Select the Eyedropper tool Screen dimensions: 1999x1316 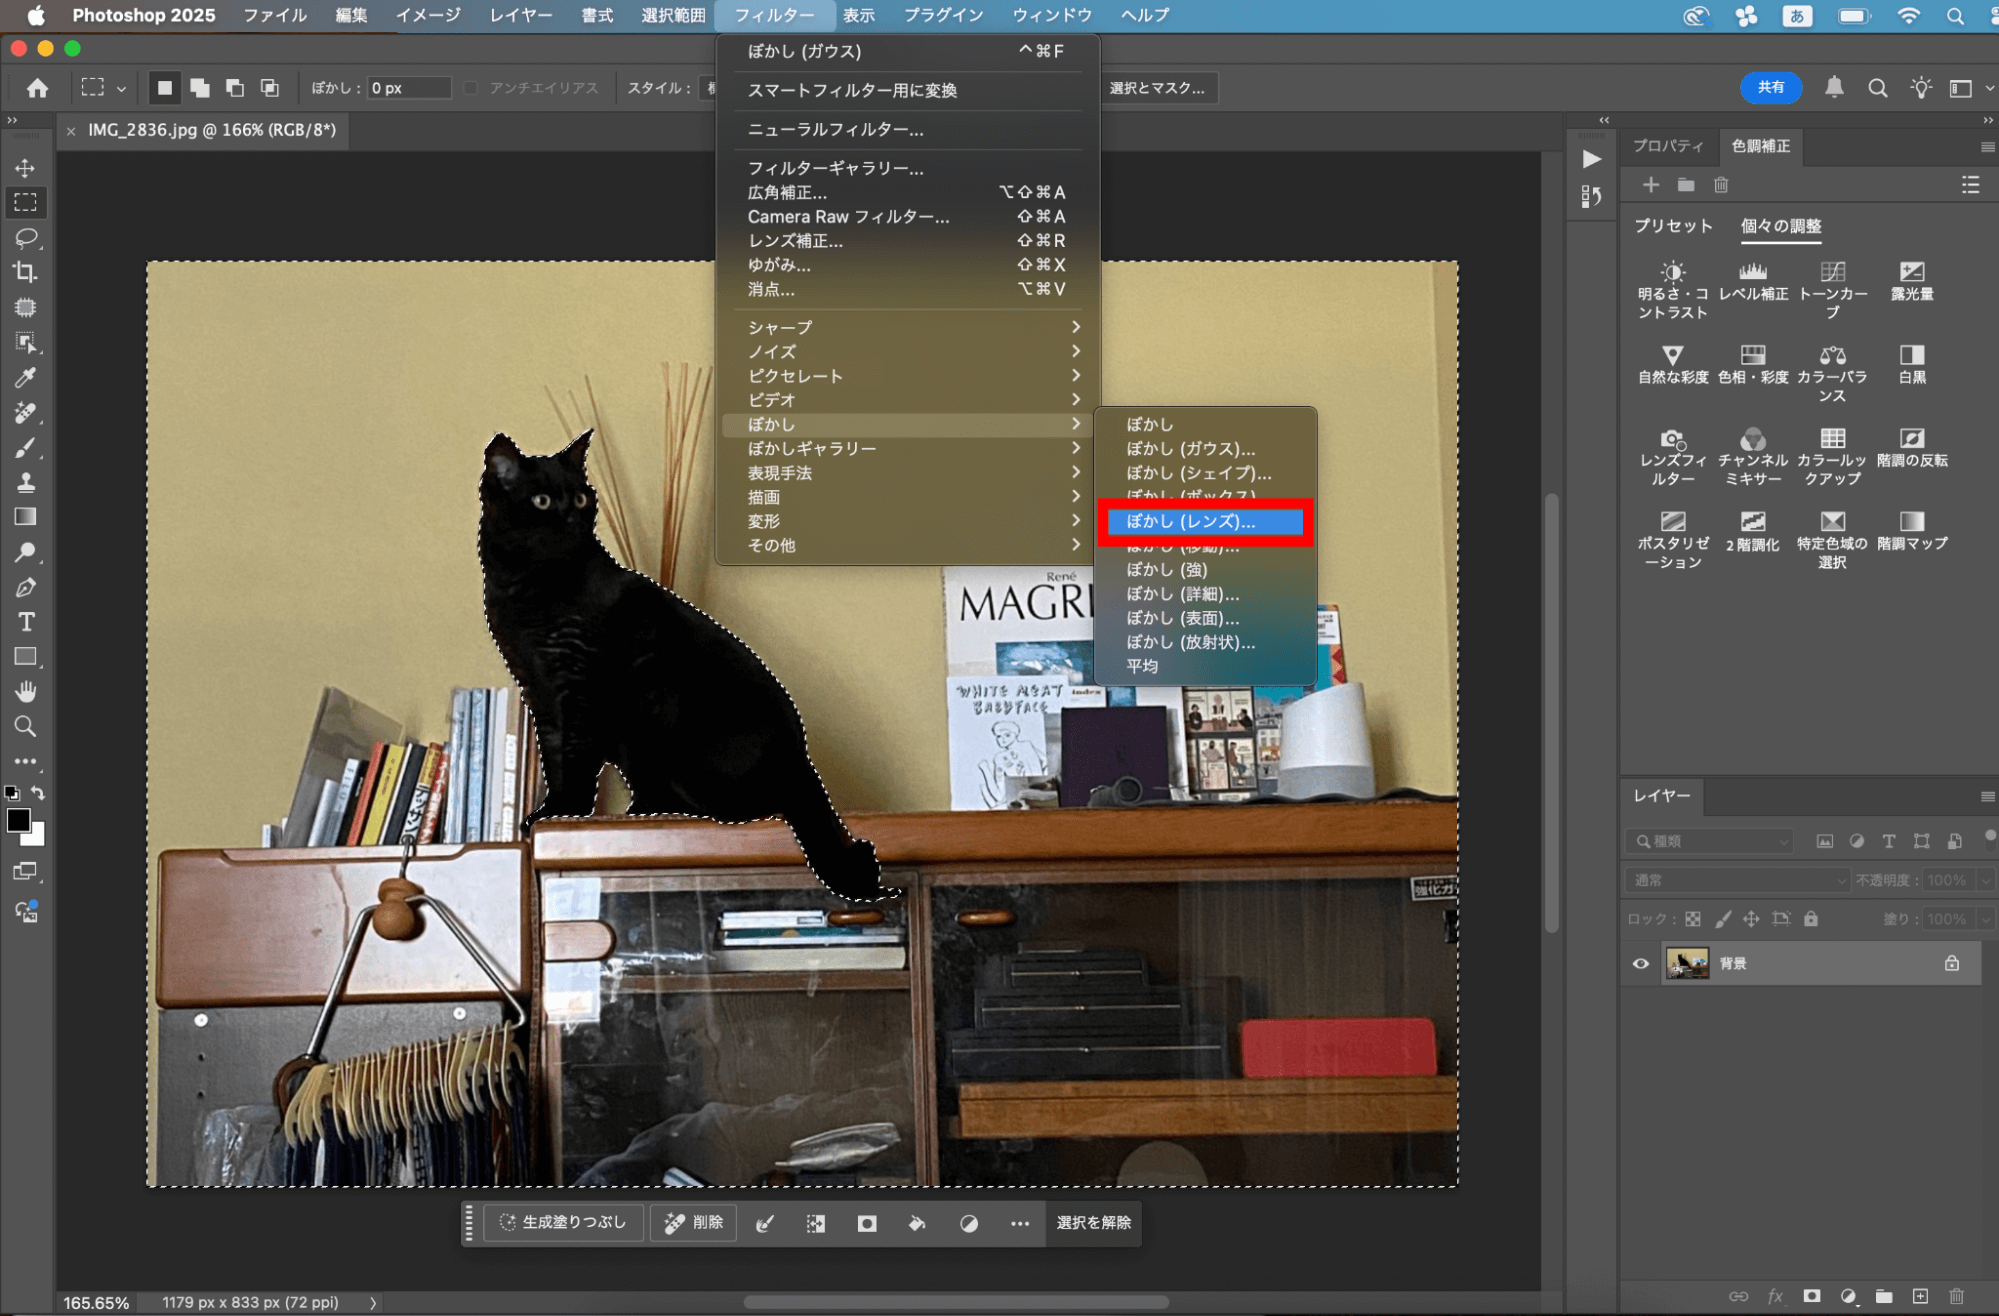coord(26,378)
